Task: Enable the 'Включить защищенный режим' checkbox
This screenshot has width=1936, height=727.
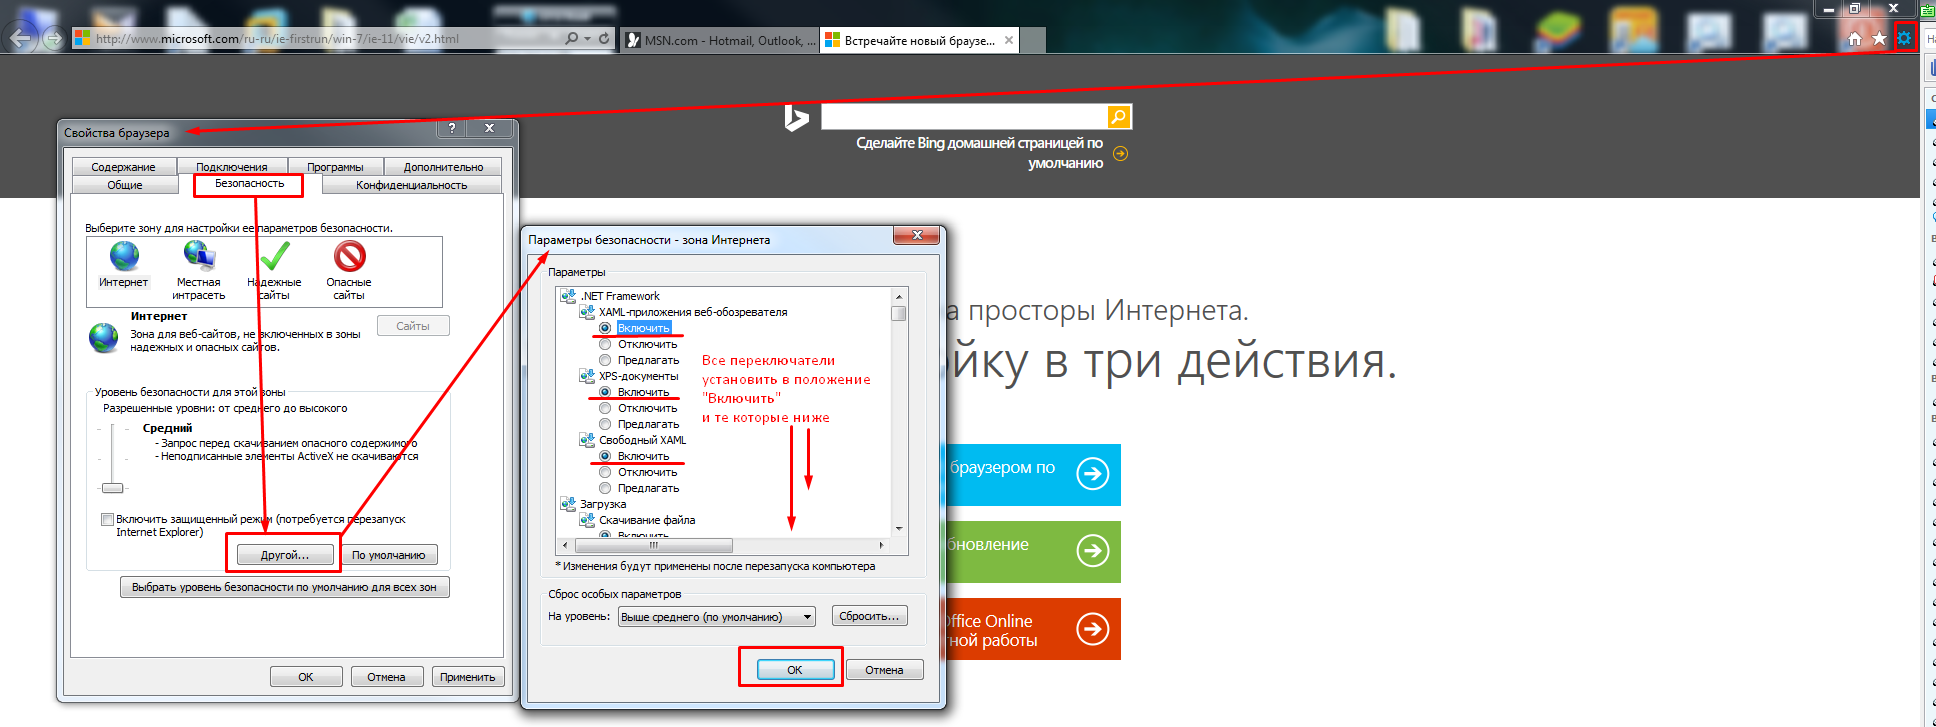Action: click(x=107, y=520)
